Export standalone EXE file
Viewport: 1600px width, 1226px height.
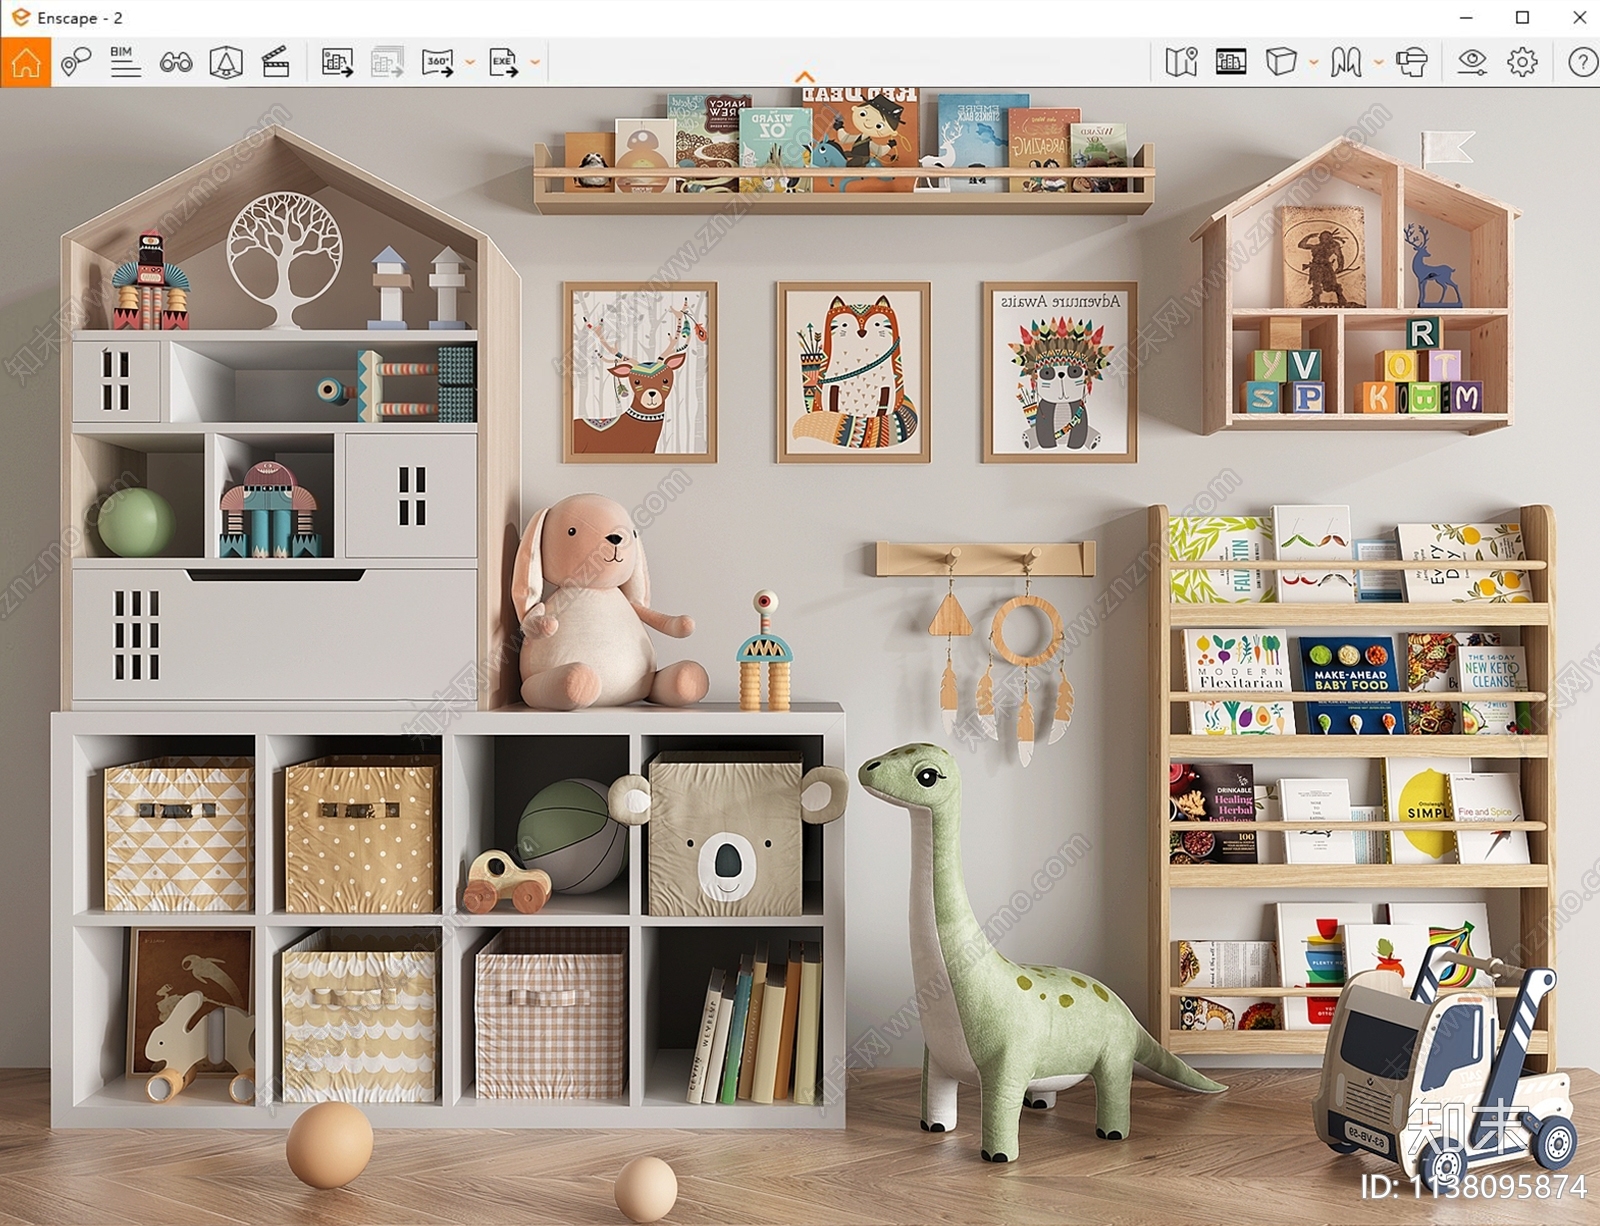pyautogui.click(x=504, y=62)
